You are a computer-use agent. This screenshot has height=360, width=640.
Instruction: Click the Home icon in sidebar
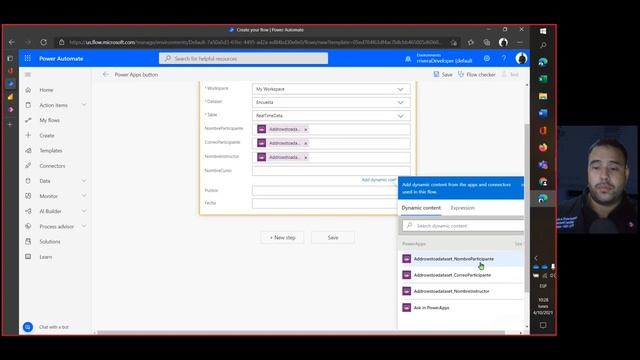tap(28, 90)
